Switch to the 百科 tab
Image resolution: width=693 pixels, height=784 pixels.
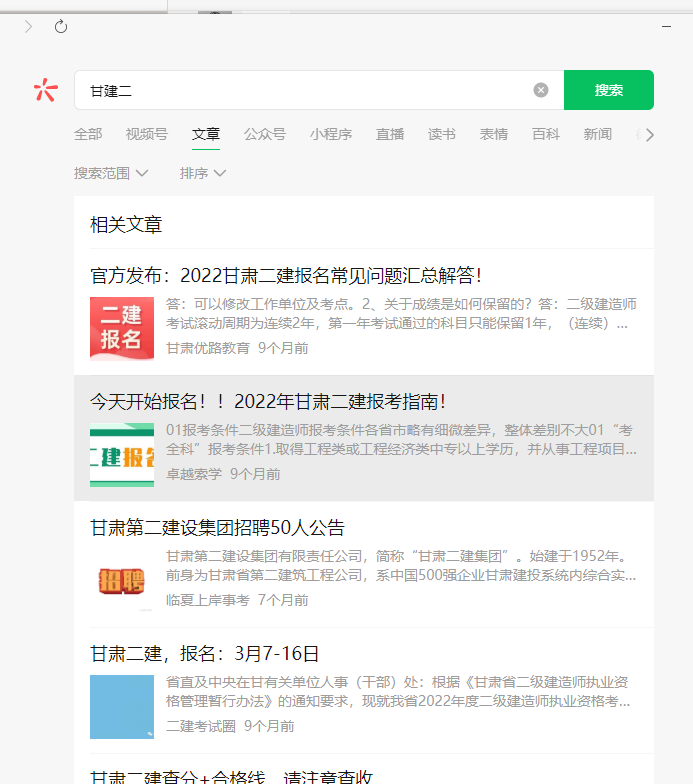coord(546,134)
